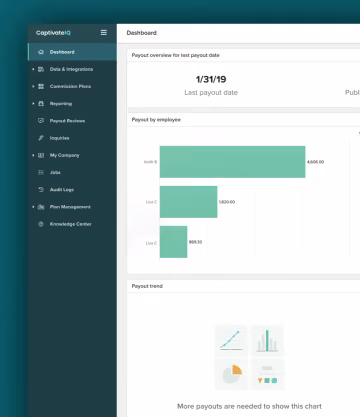Open Commission Plans menu

click(72, 86)
